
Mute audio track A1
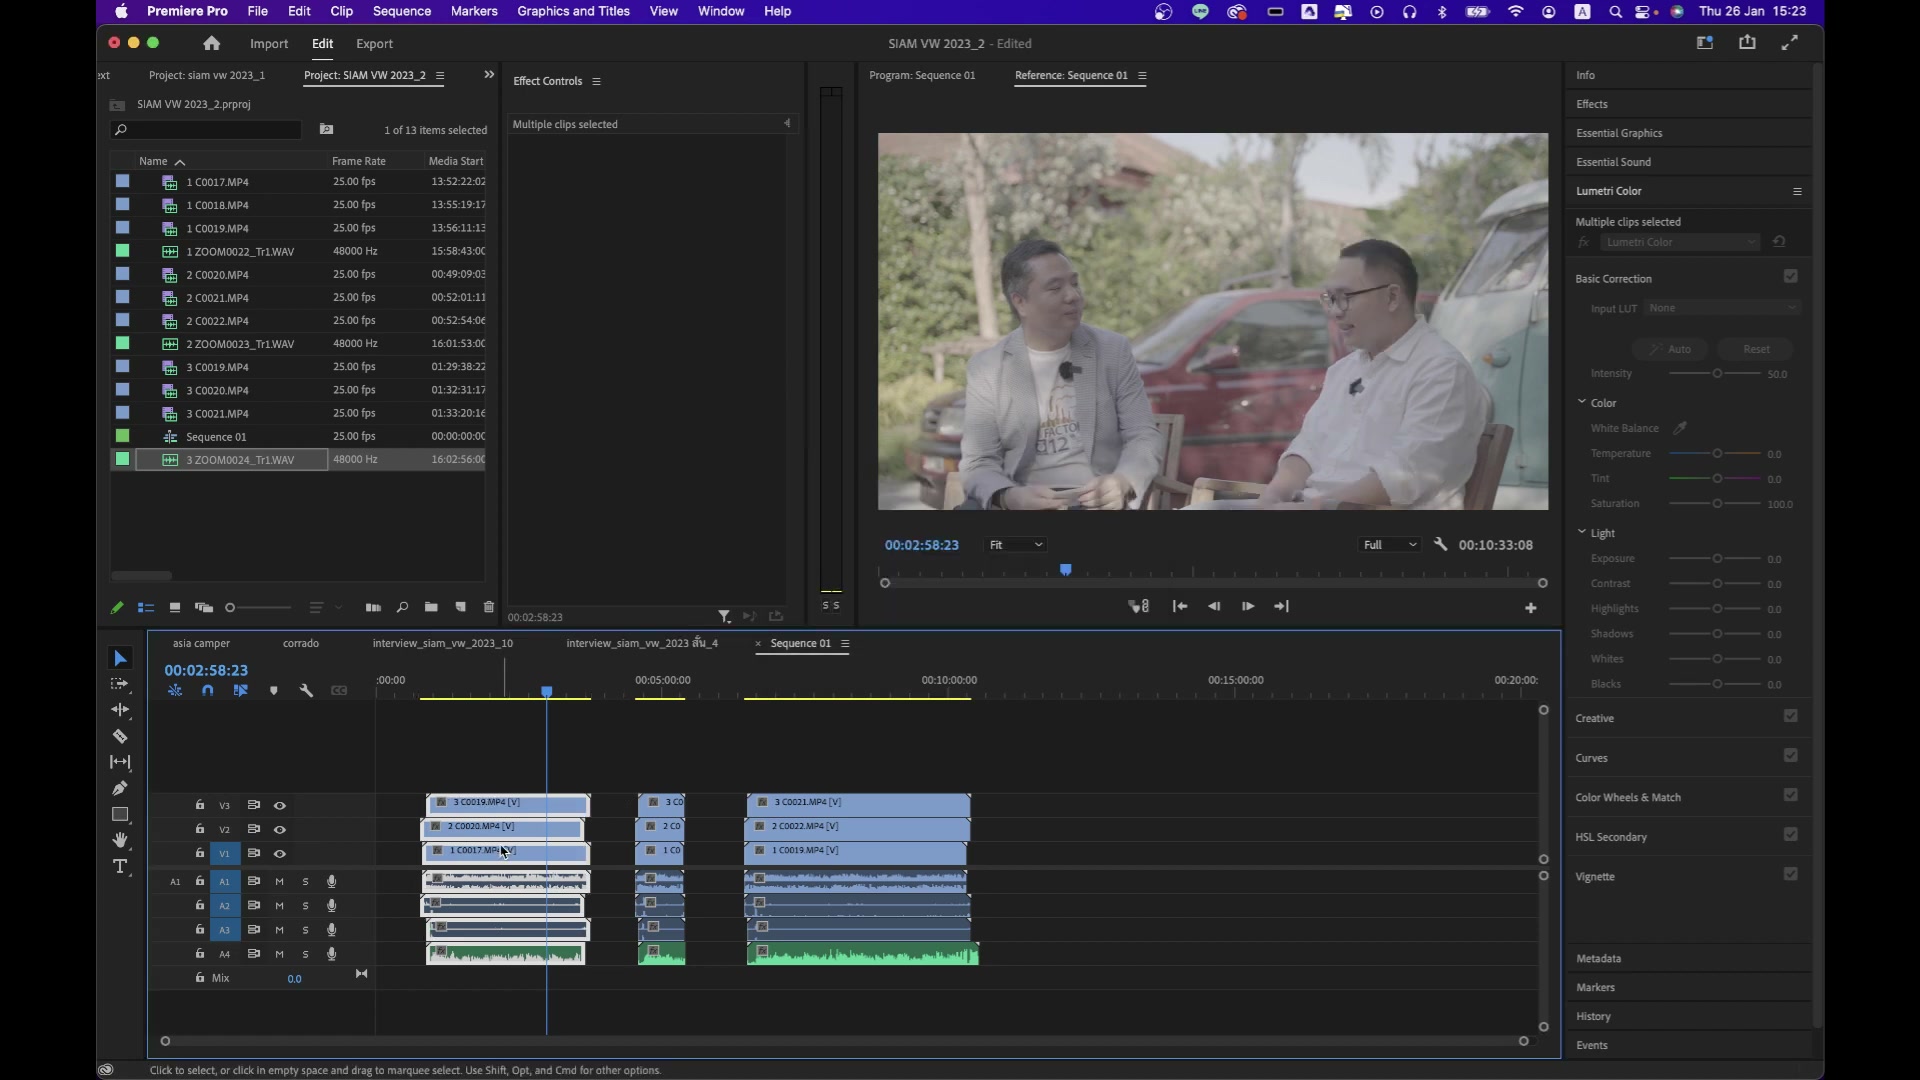(x=280, y=882)
